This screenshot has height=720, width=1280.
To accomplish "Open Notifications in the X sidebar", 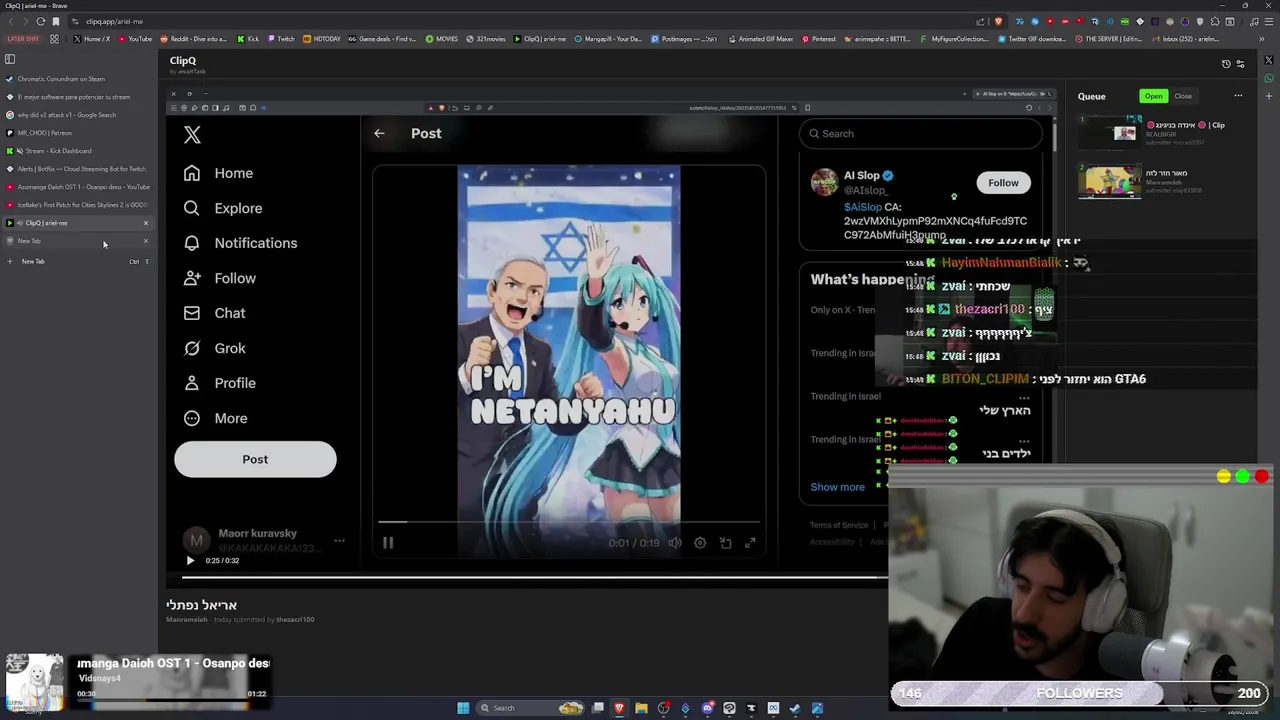I will (x=241, y=243).
